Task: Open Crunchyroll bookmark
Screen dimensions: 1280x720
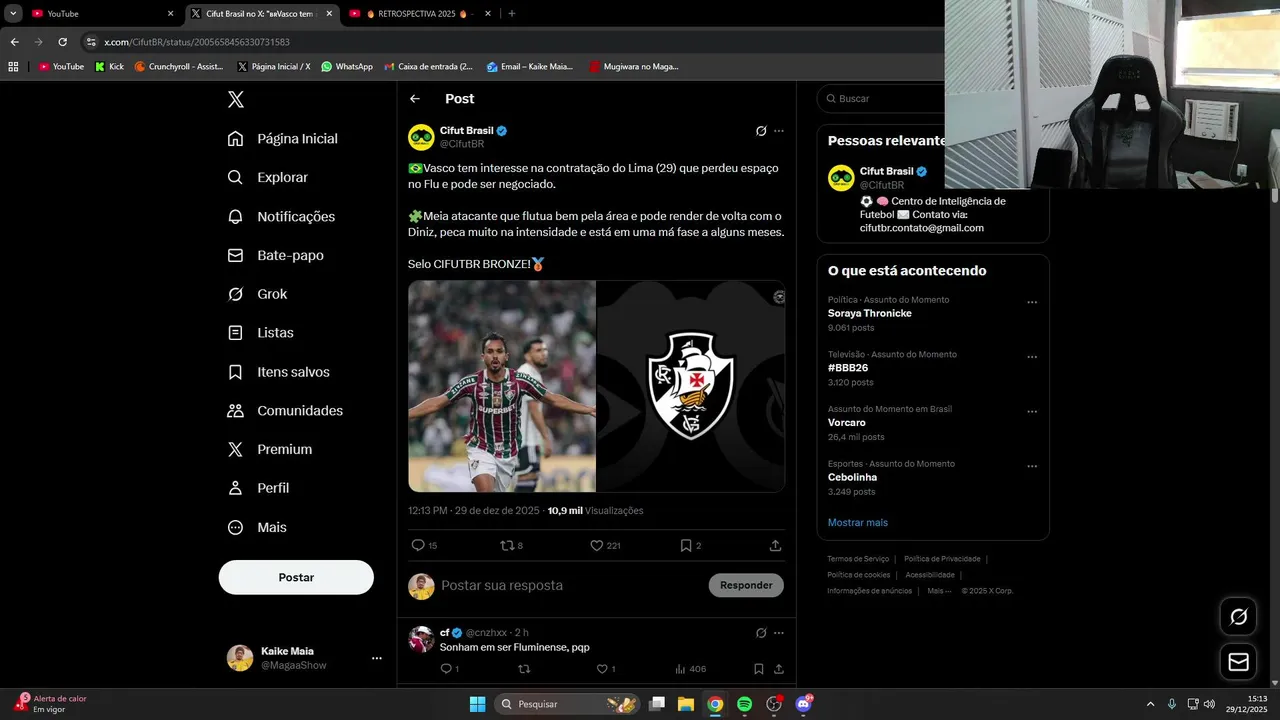Action: tap(179, 67)
